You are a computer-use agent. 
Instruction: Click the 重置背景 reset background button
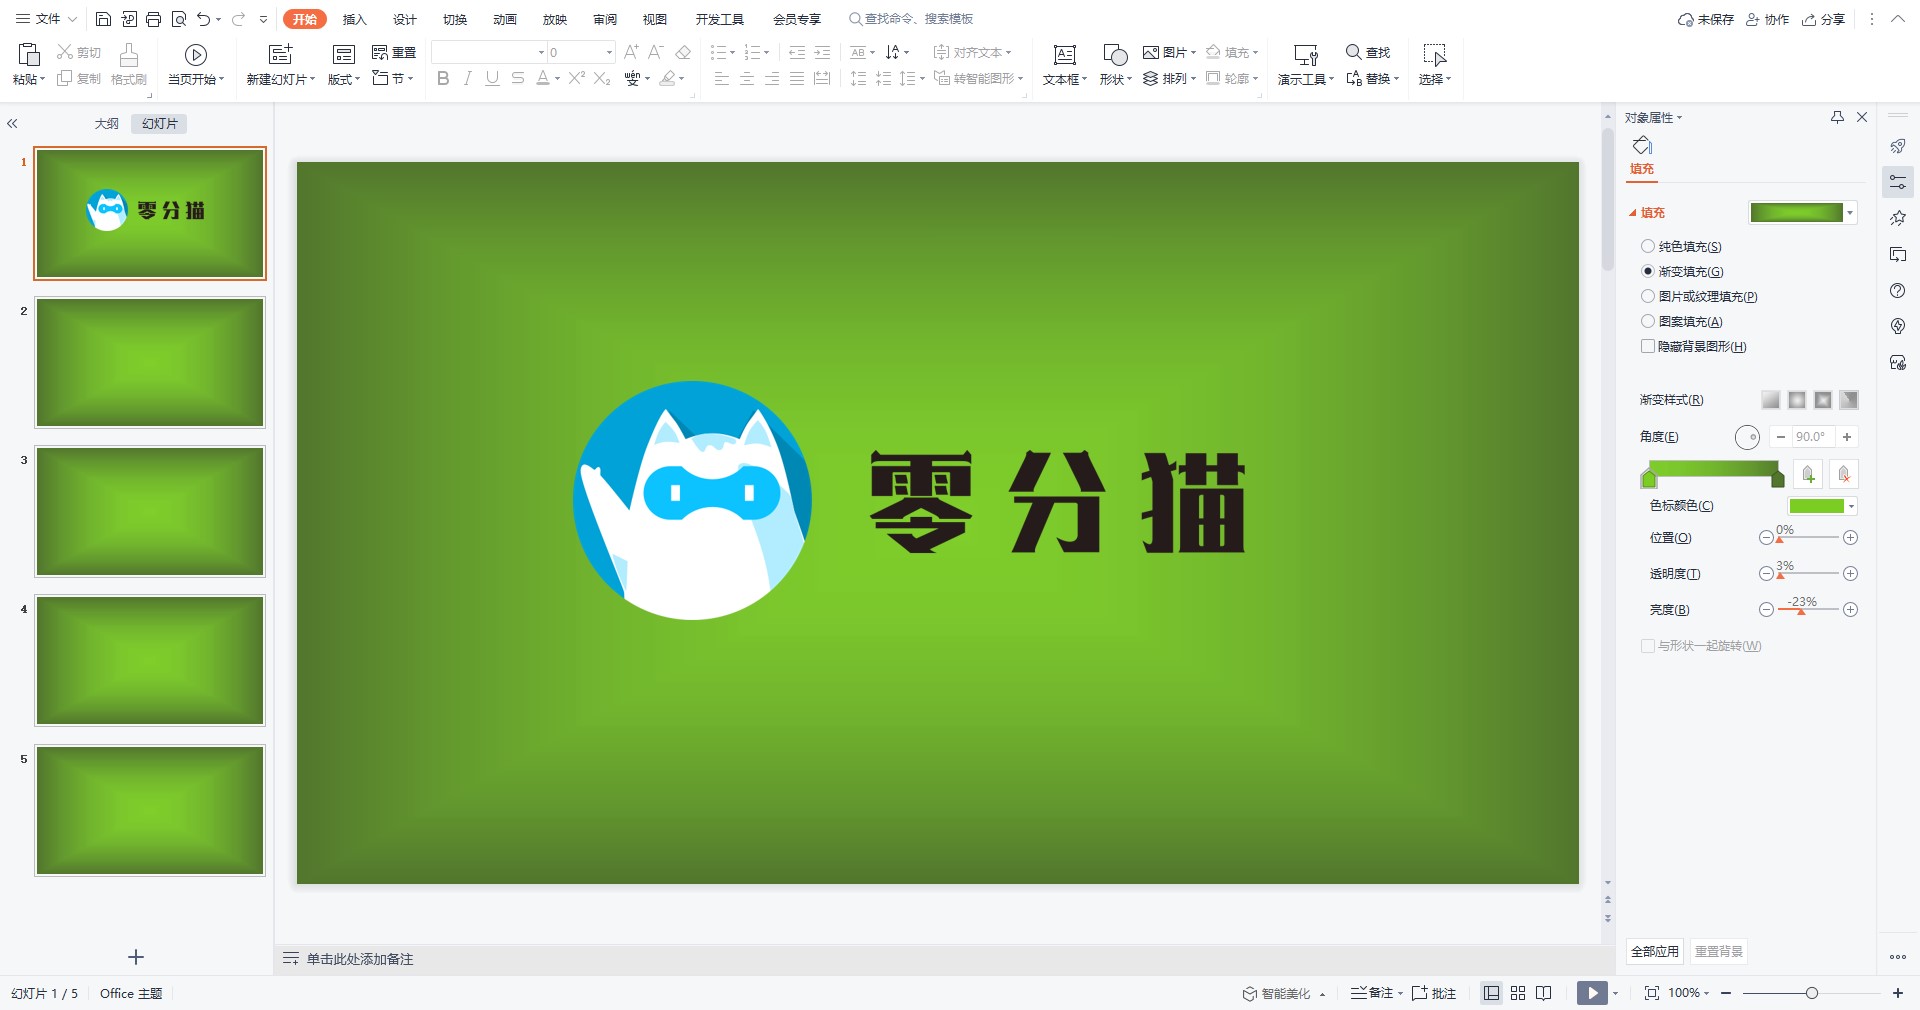pos(1719,951)
